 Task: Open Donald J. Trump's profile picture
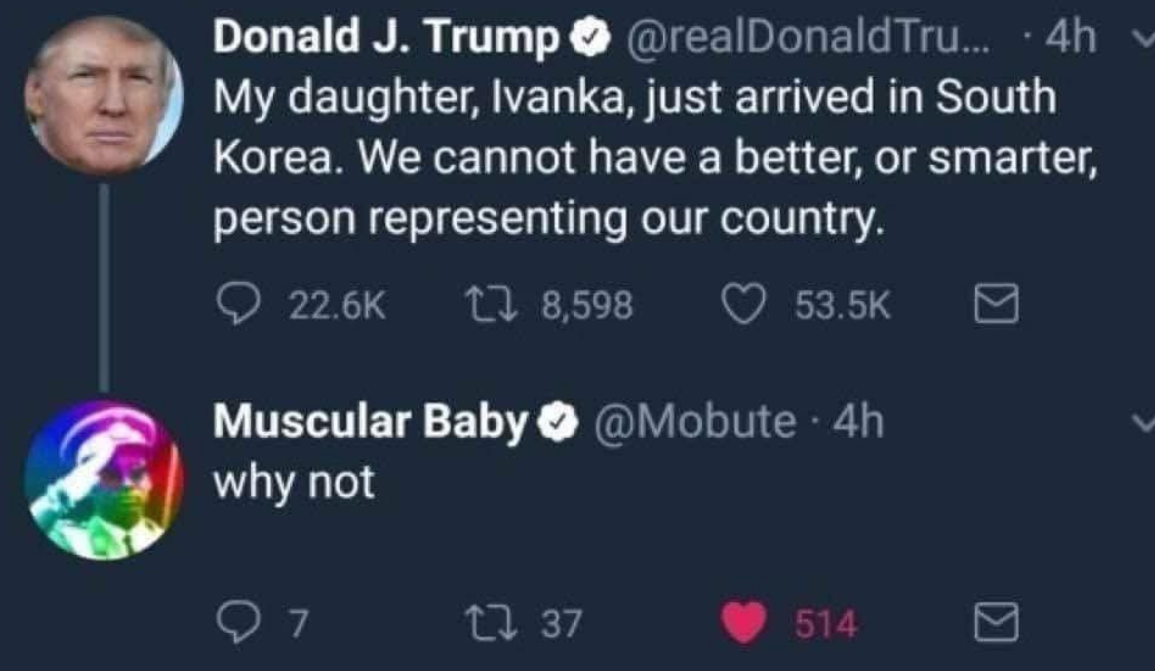pyautogui.click(x=103, y=96)
